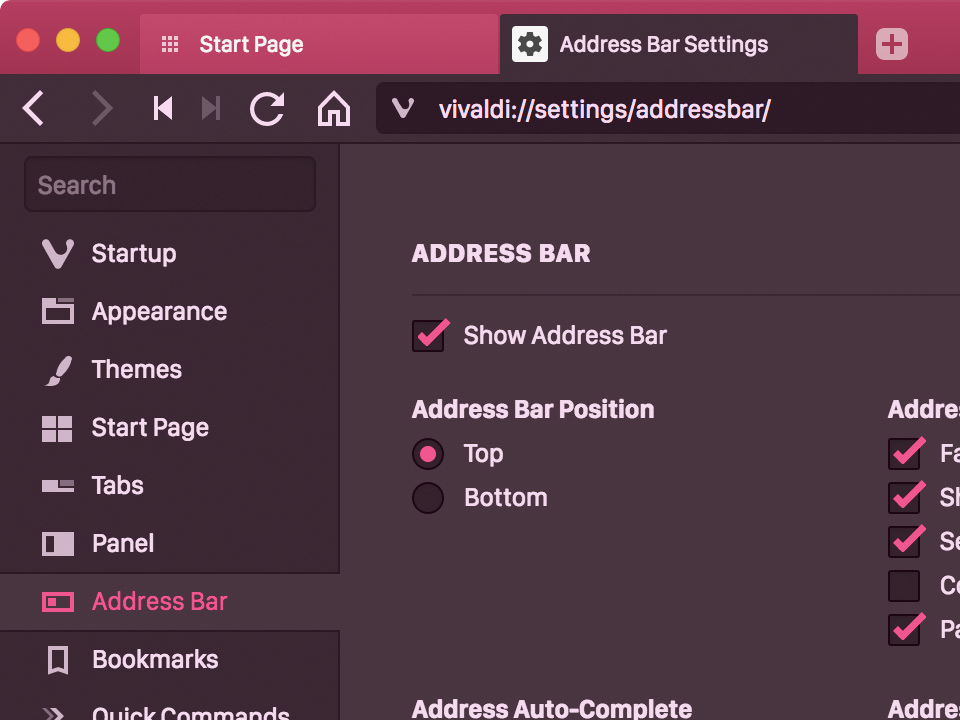
Task: Click the fast forward navigation button
Action: 211,109
